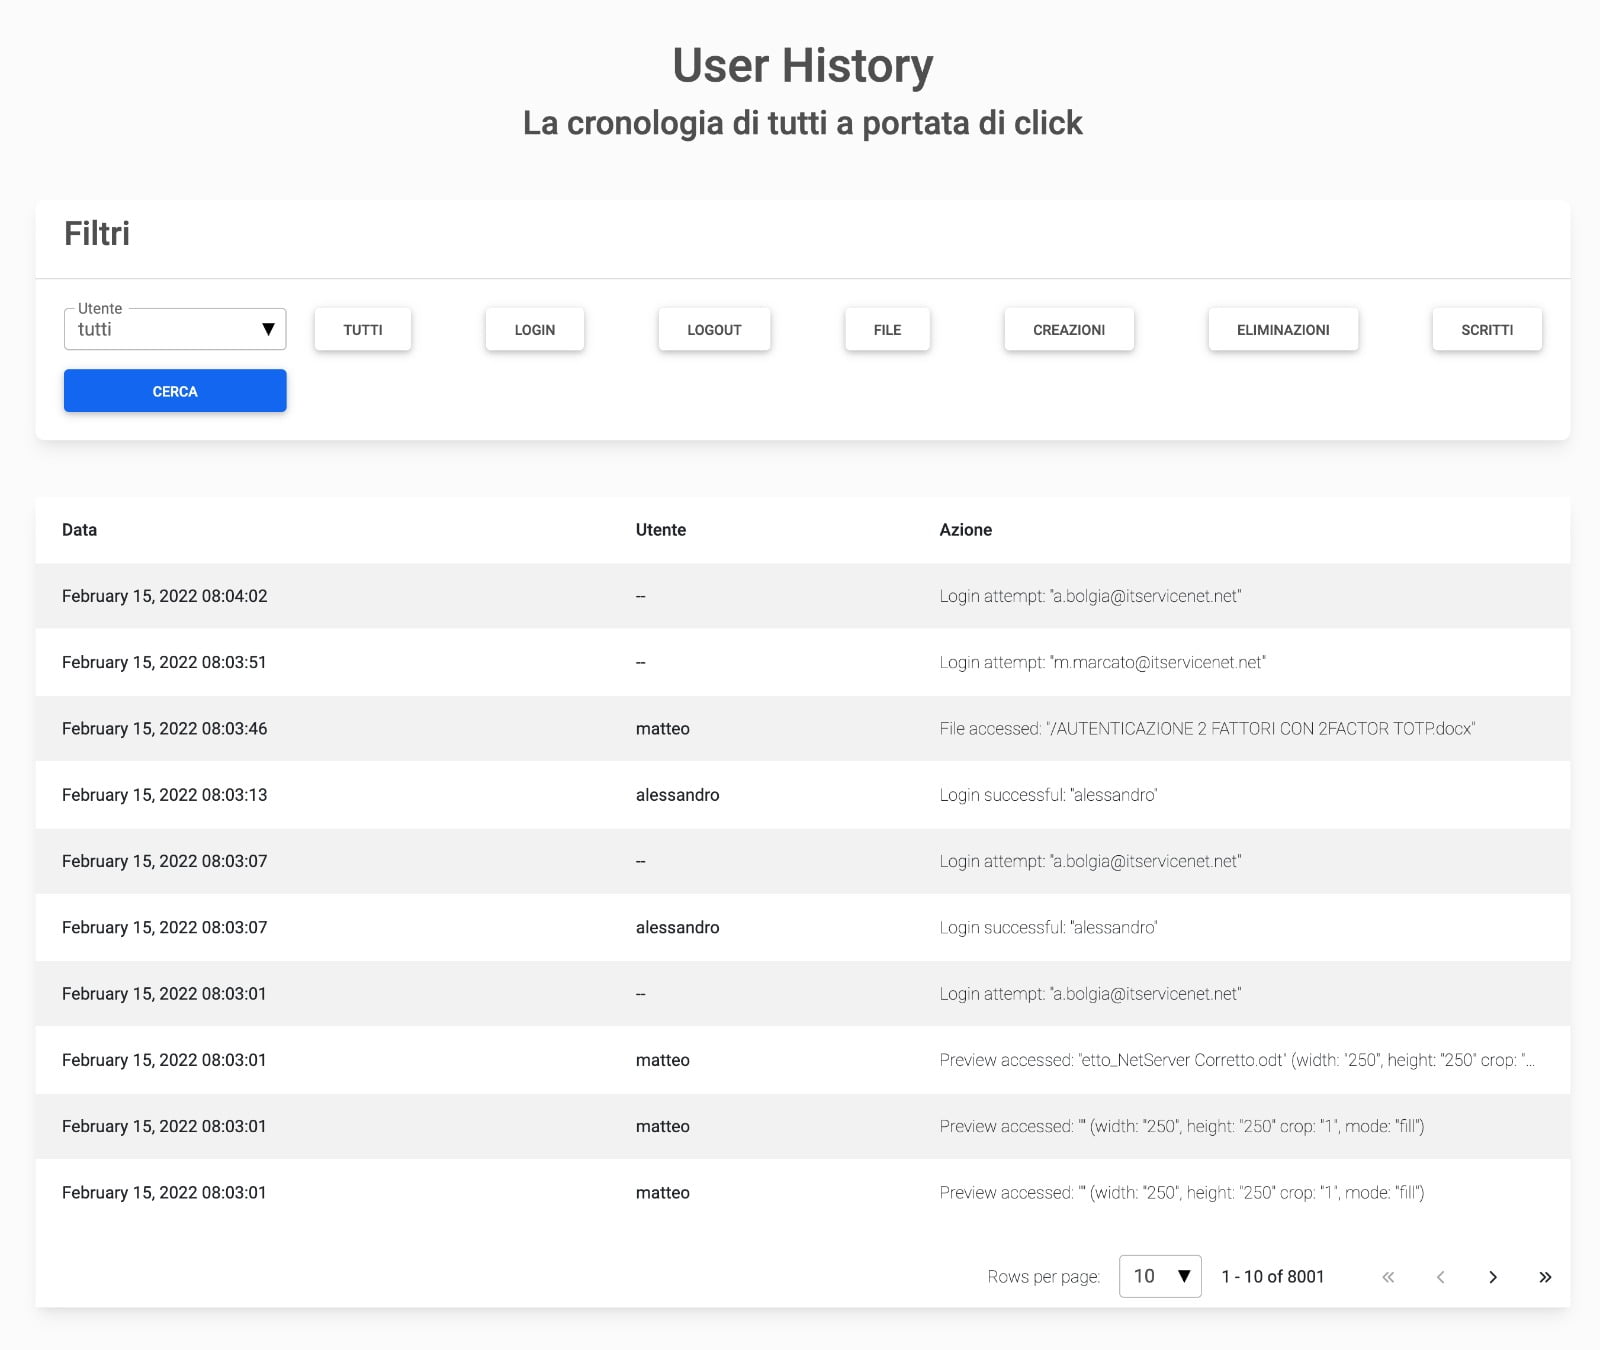Go to the first page of results

(x=1388, y=1277)
